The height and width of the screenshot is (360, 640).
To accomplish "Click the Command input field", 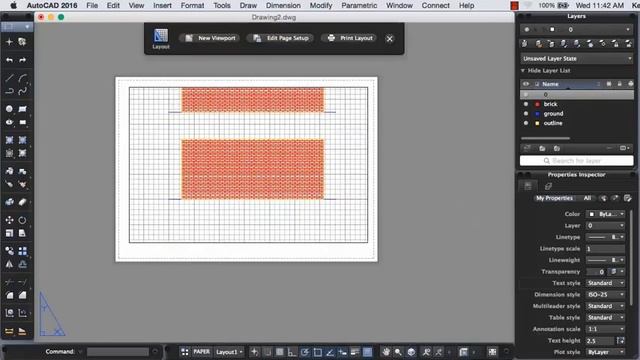I will [118, 352].
